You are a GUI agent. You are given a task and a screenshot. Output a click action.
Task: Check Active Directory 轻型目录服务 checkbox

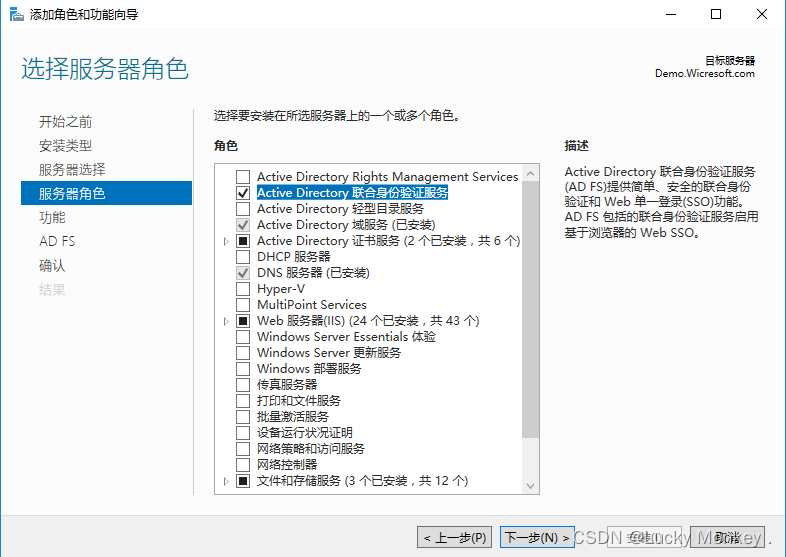click(x=243, y=209)
